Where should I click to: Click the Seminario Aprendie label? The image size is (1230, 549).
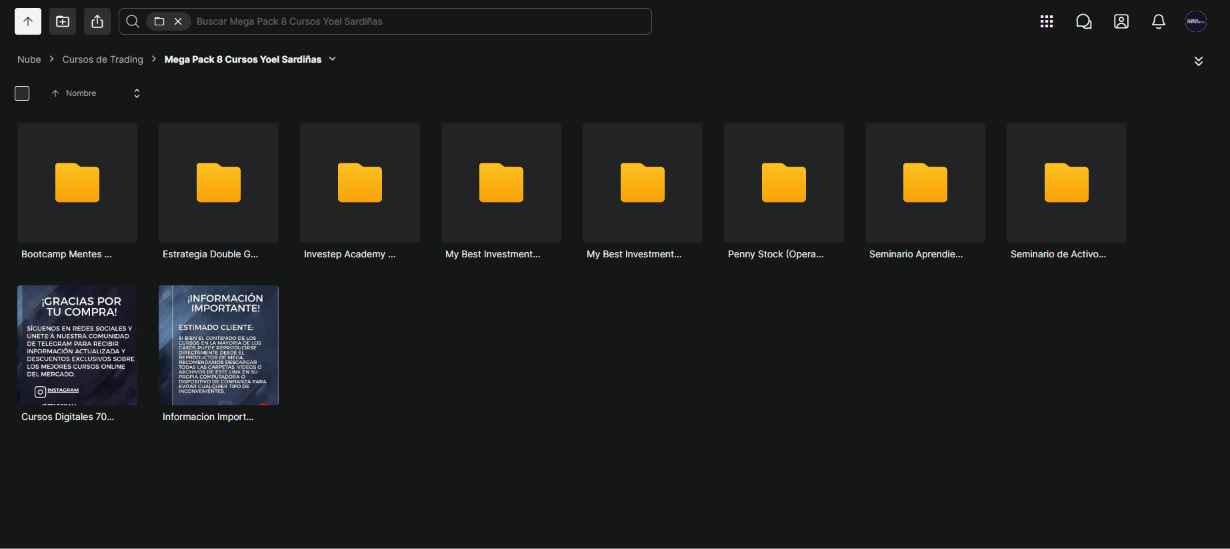916,254
